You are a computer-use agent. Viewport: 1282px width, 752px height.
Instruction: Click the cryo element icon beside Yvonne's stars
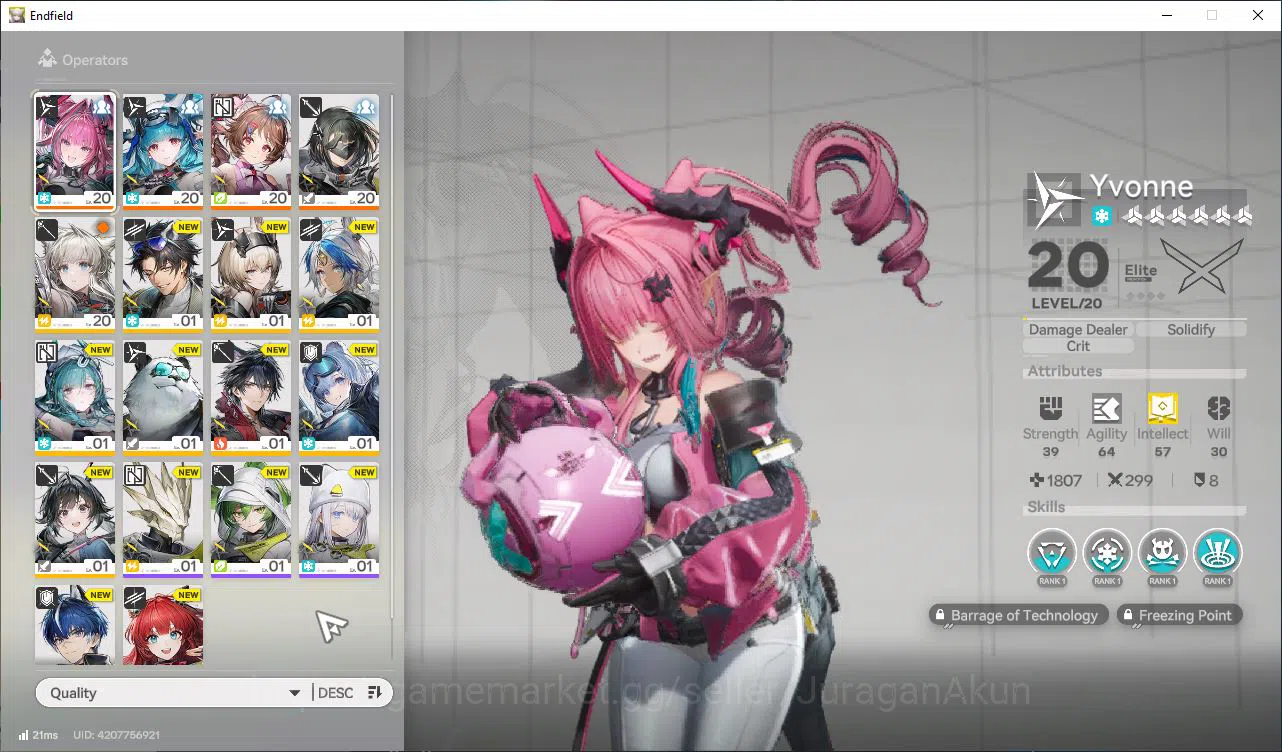point(1101,216)
